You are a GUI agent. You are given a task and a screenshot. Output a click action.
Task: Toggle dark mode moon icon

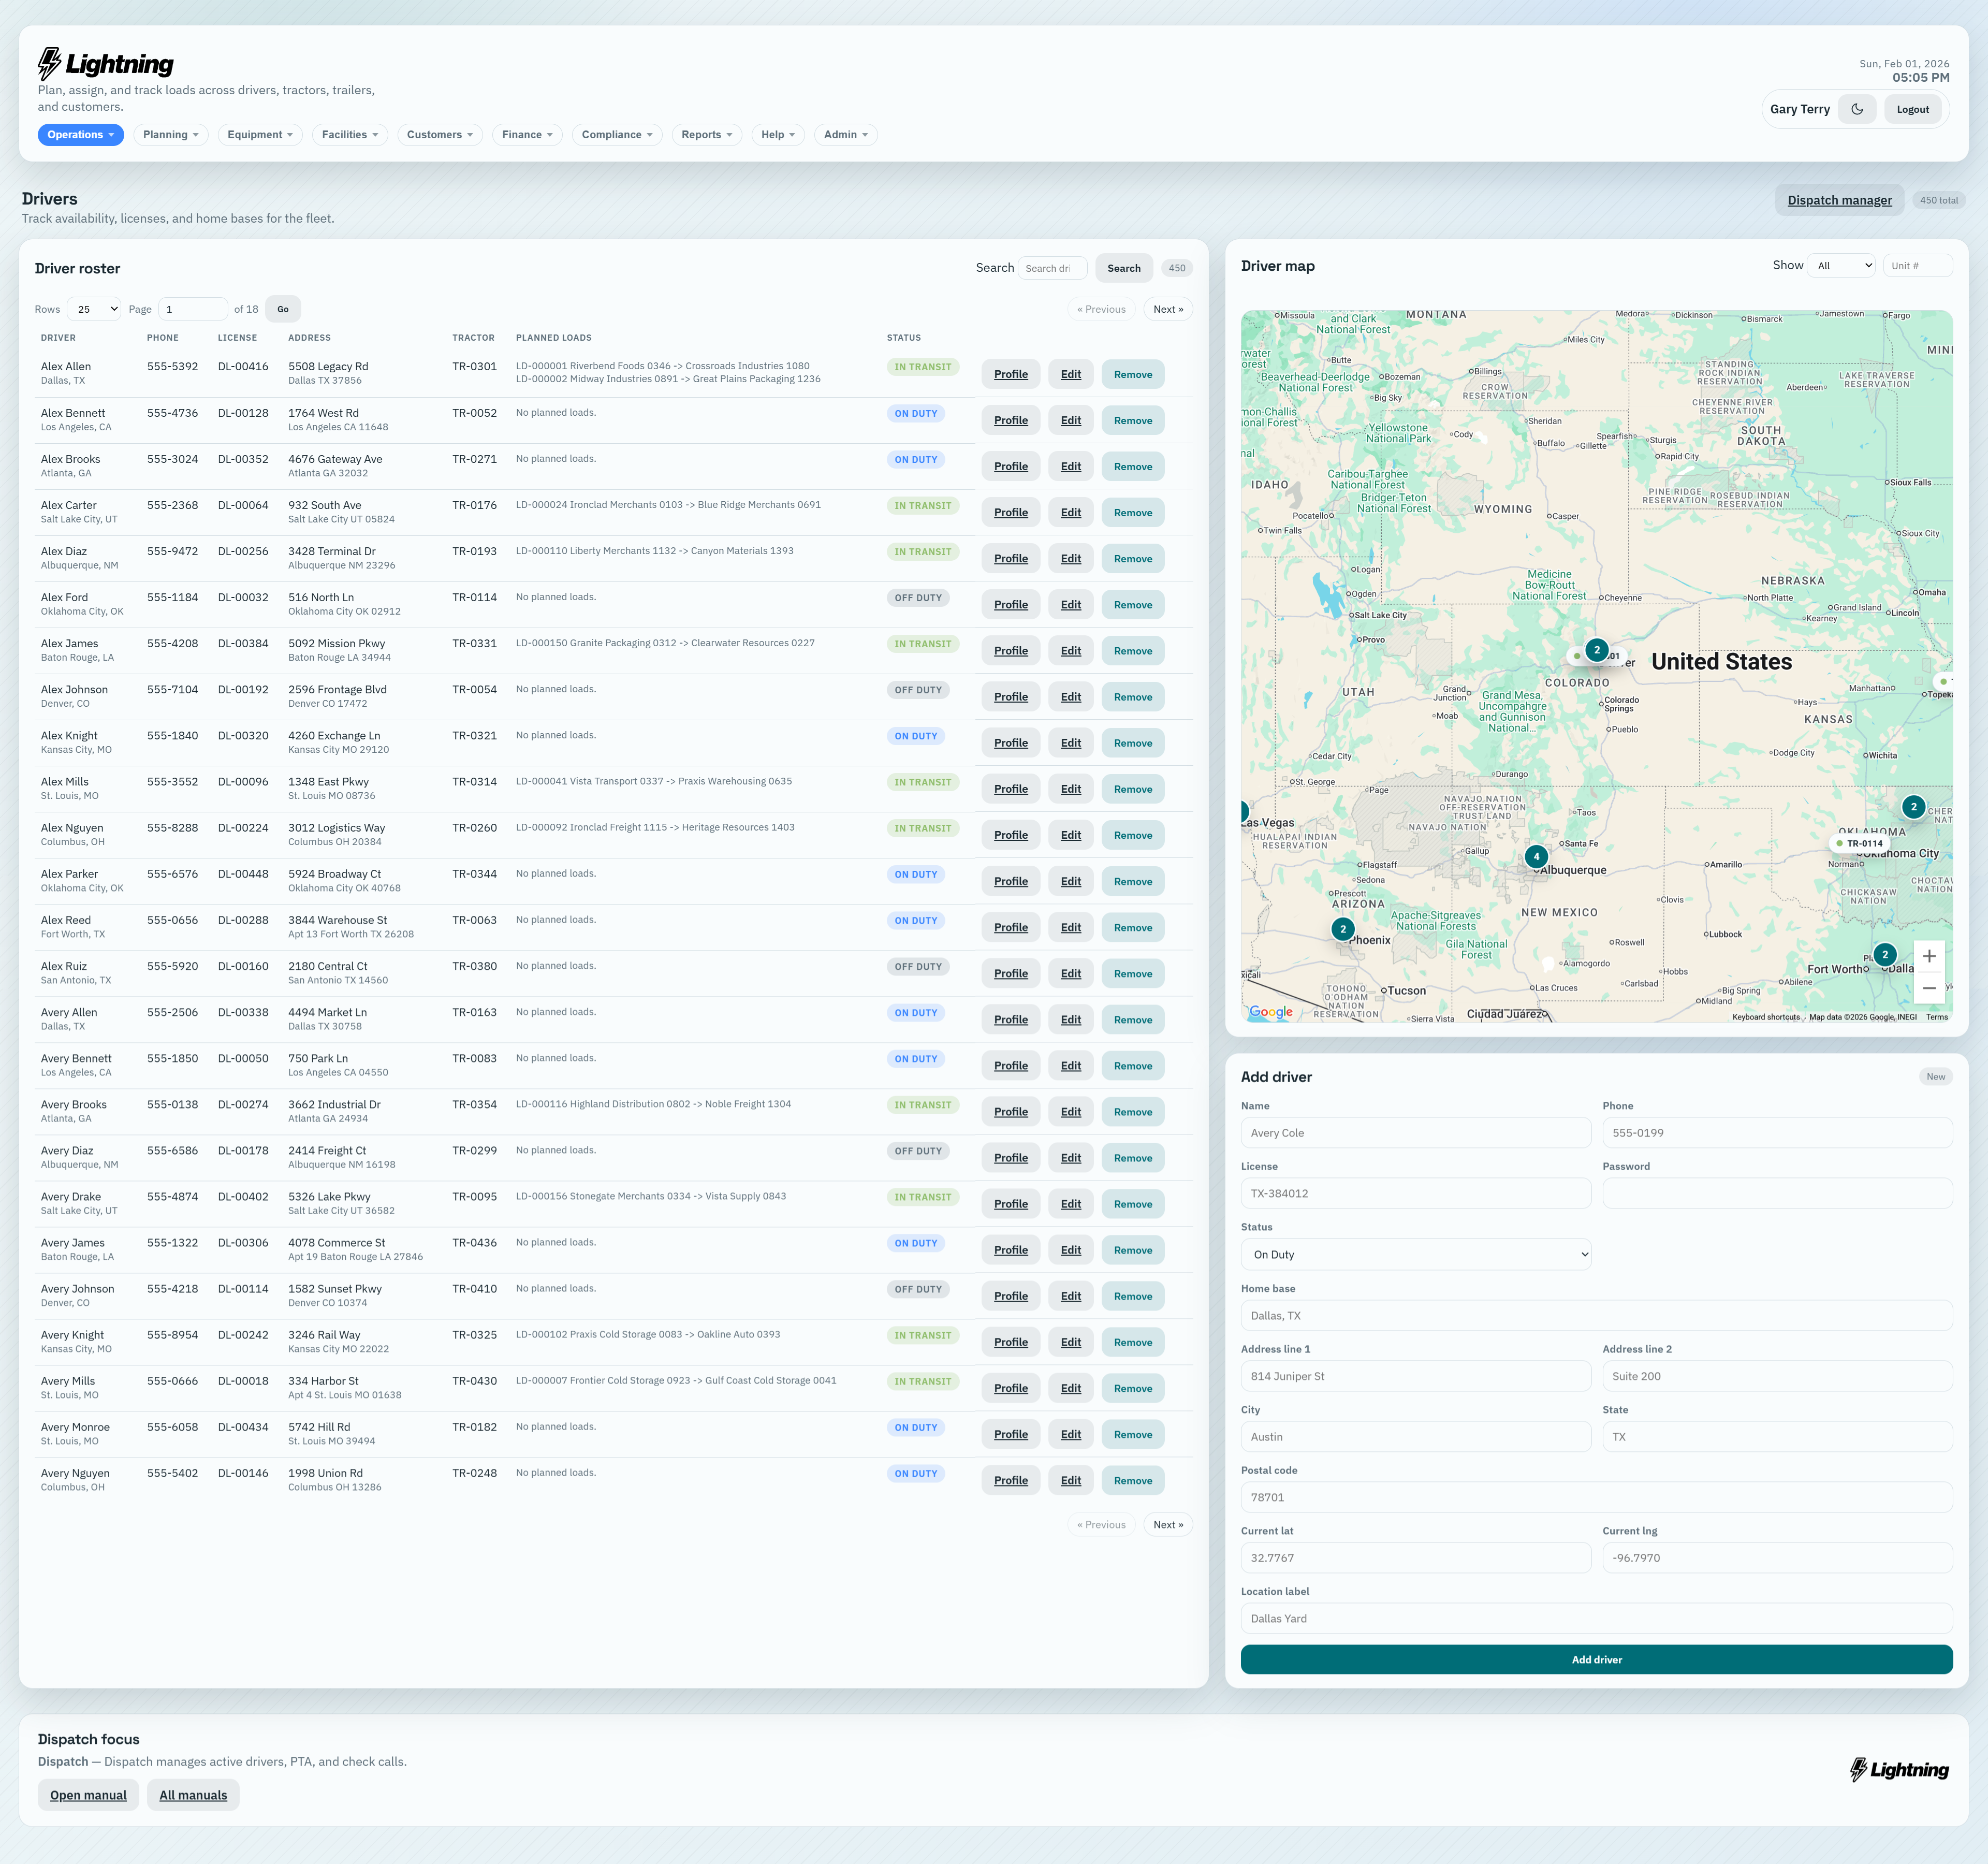point(1857,110)
